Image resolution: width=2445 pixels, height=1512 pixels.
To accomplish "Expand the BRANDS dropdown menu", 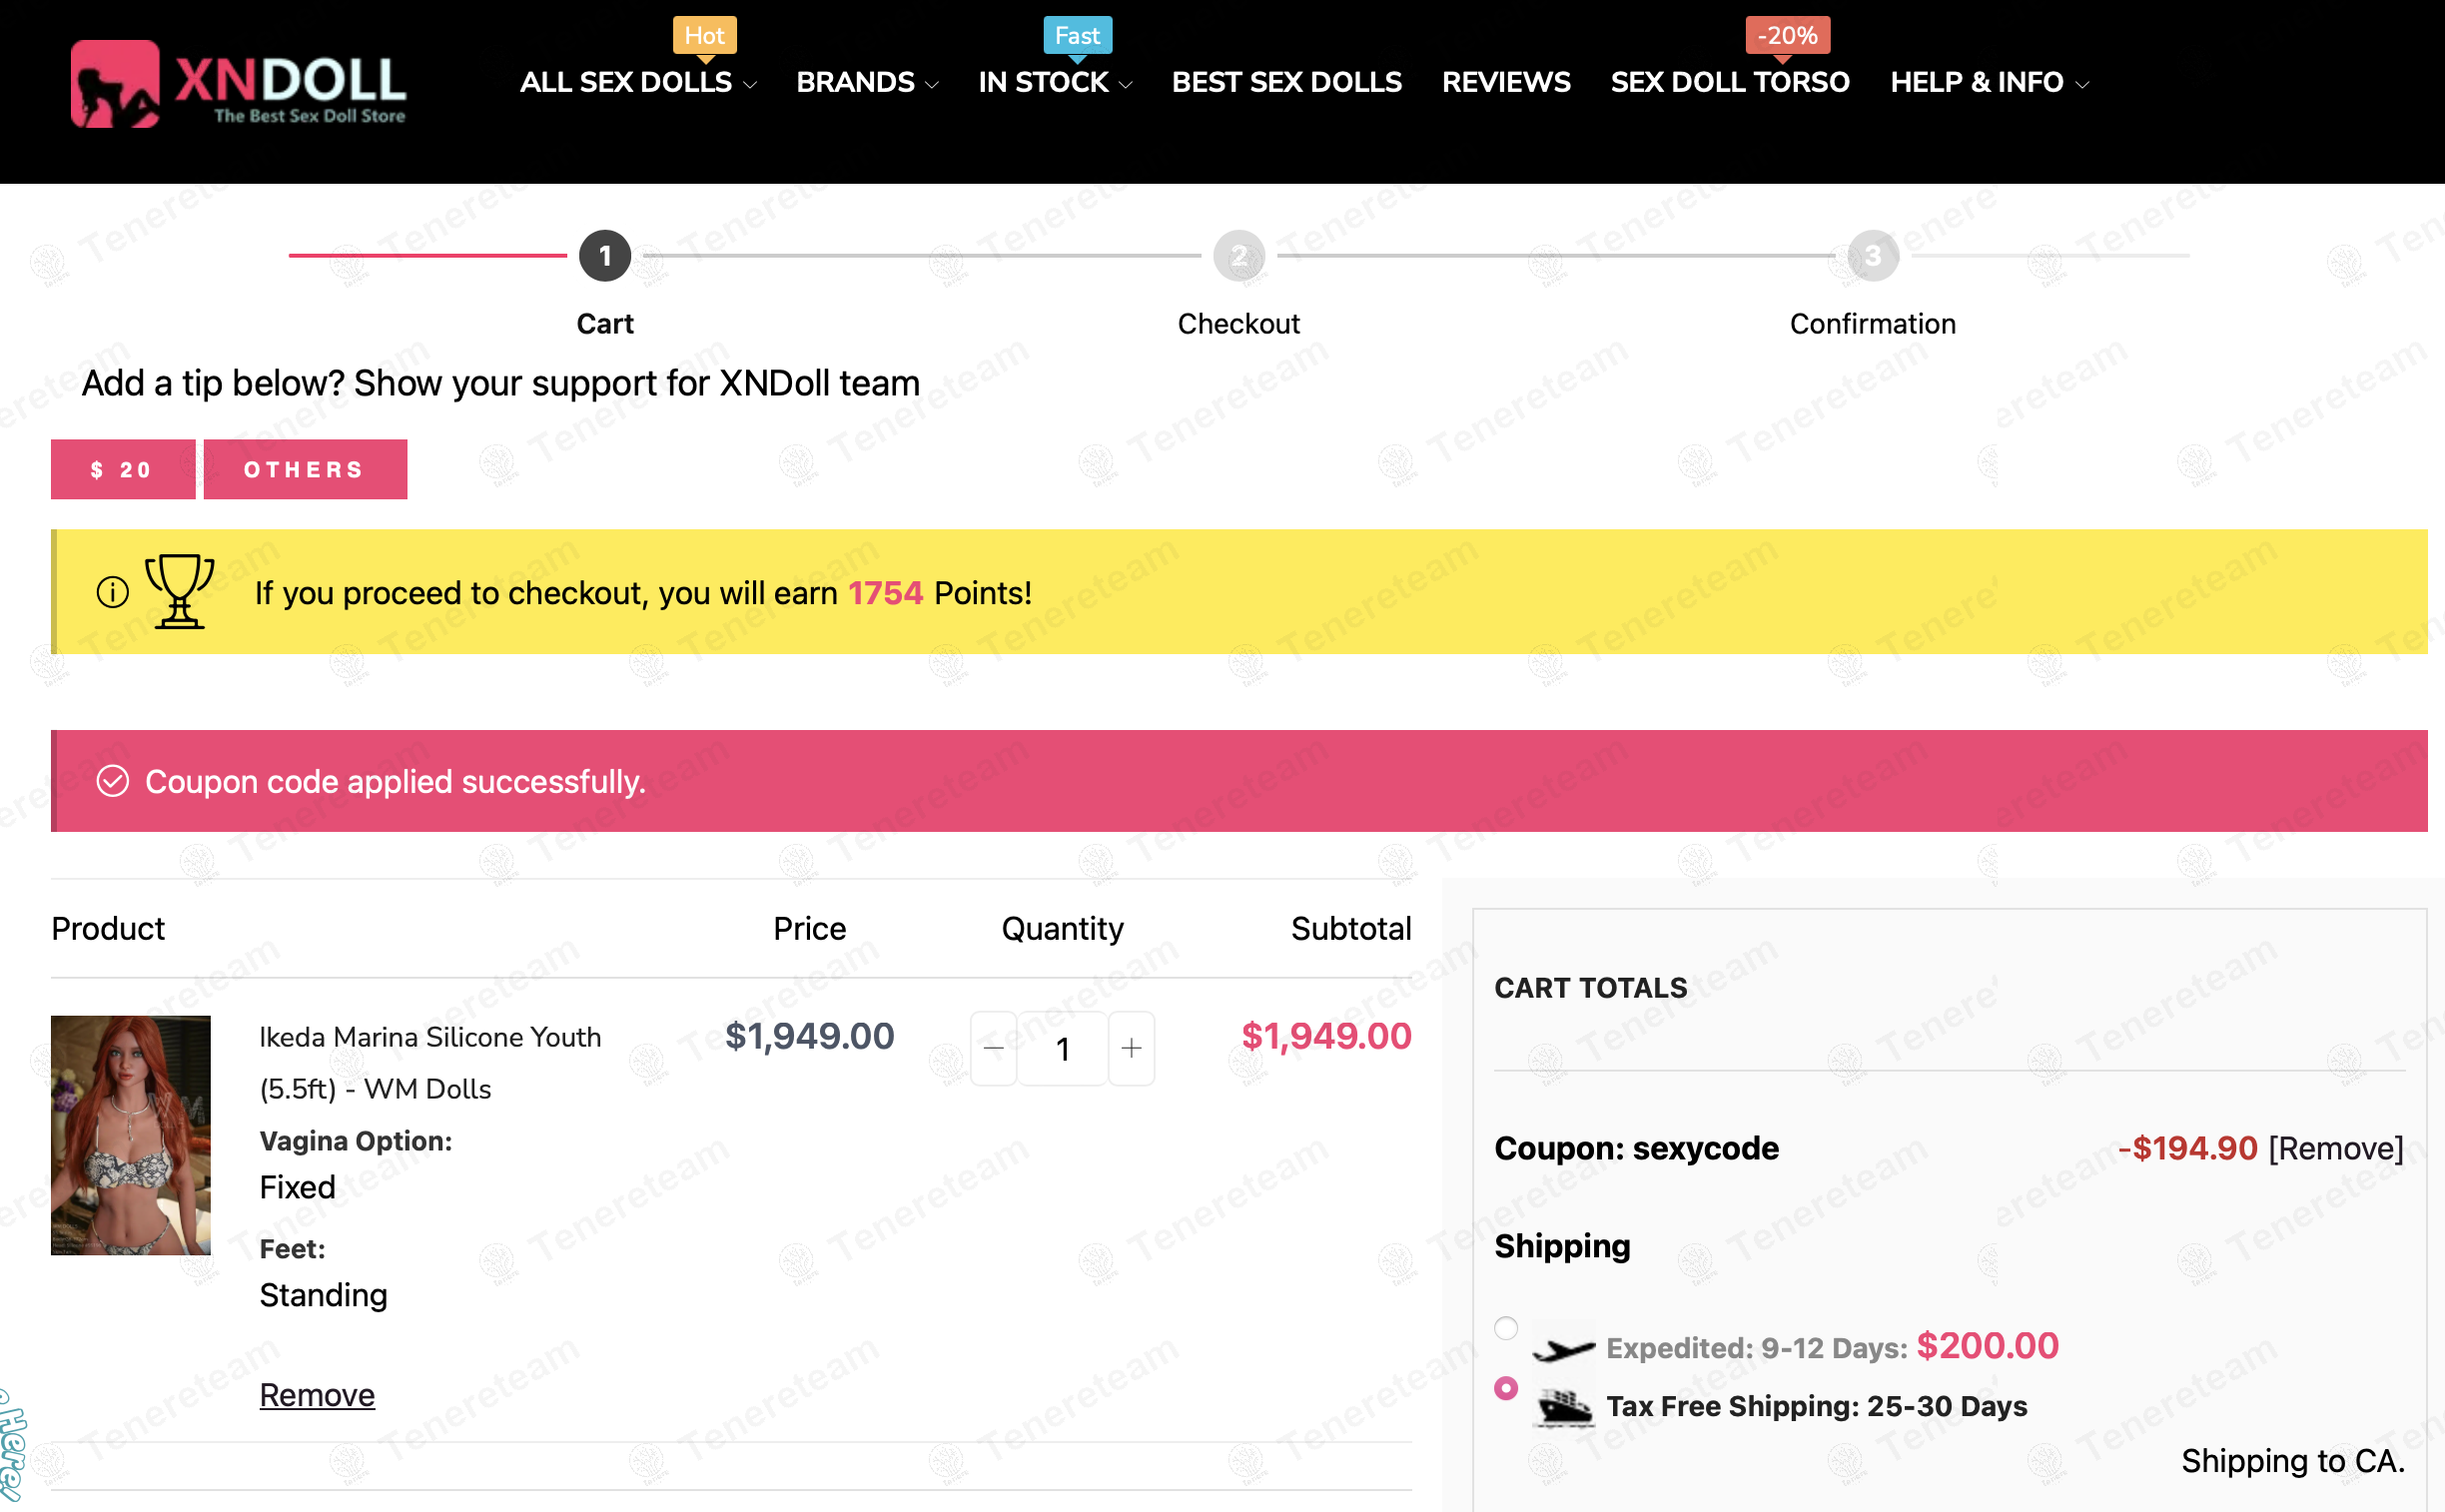I will click(x=867, y=82).
